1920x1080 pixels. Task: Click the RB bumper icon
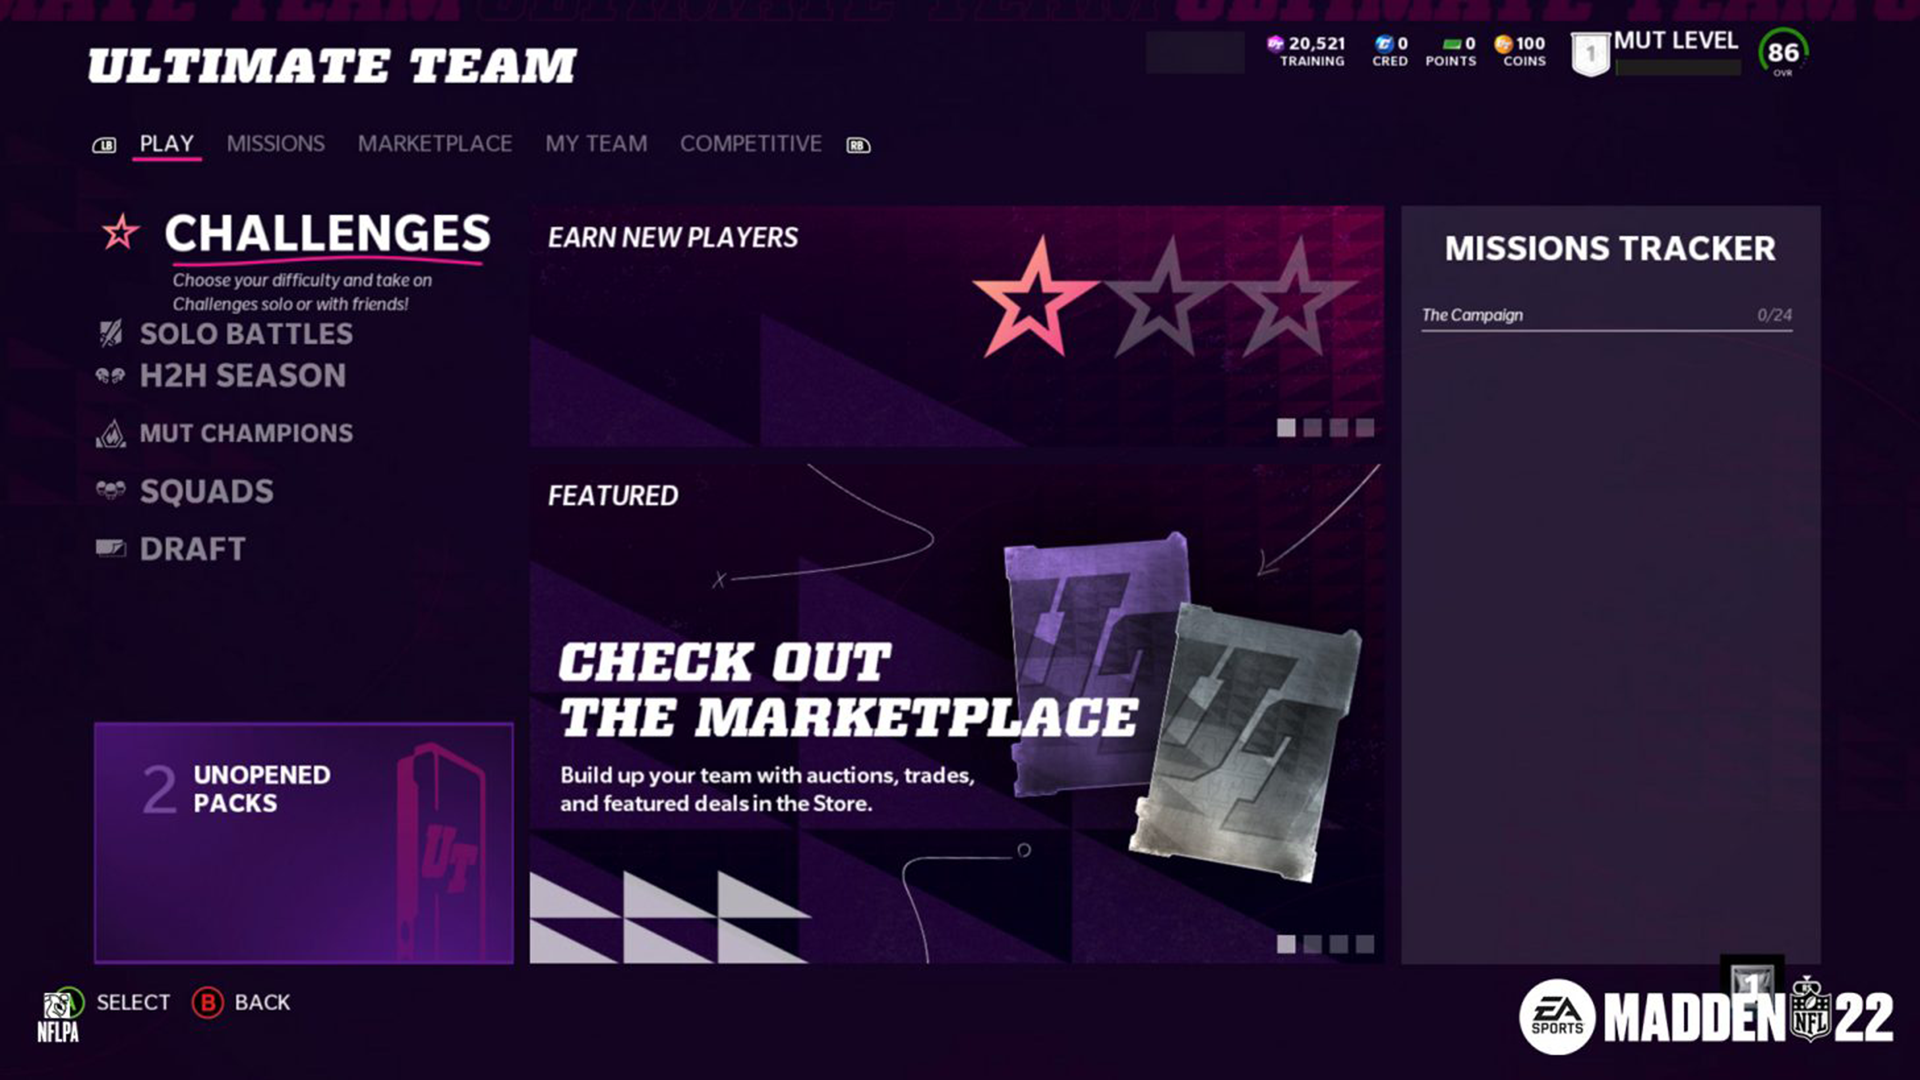[x=858, y=145]
